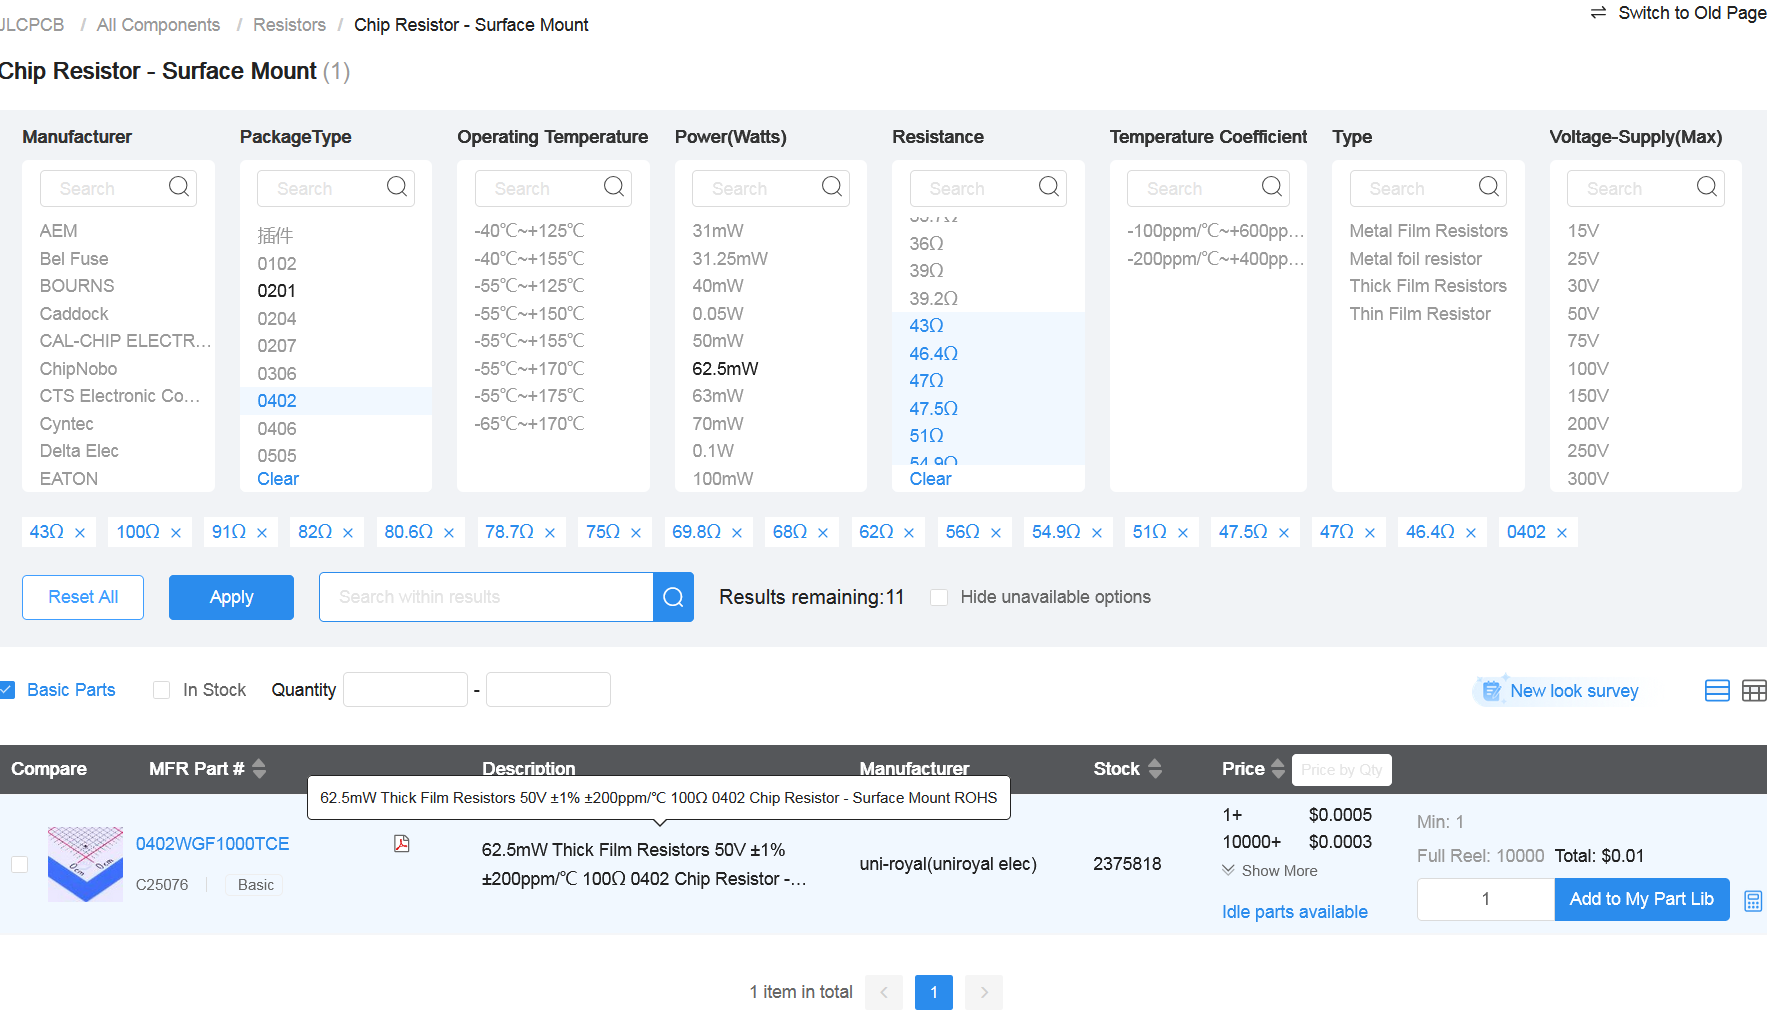Sort by MFR Part # arrows
This screenshot has height=1030, width=1777.
[259, 769]
